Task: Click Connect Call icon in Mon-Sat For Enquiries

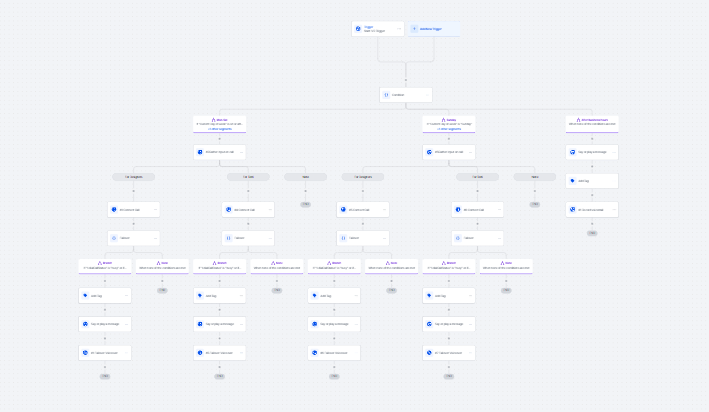Action: point(114,209)
